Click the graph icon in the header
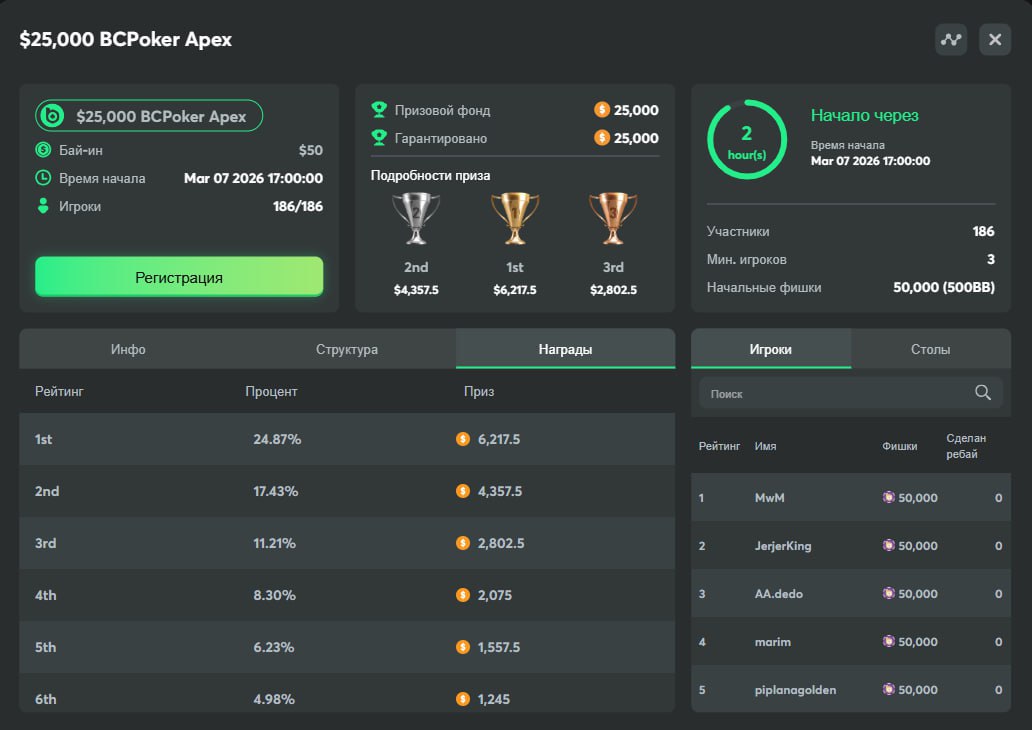 951,39
